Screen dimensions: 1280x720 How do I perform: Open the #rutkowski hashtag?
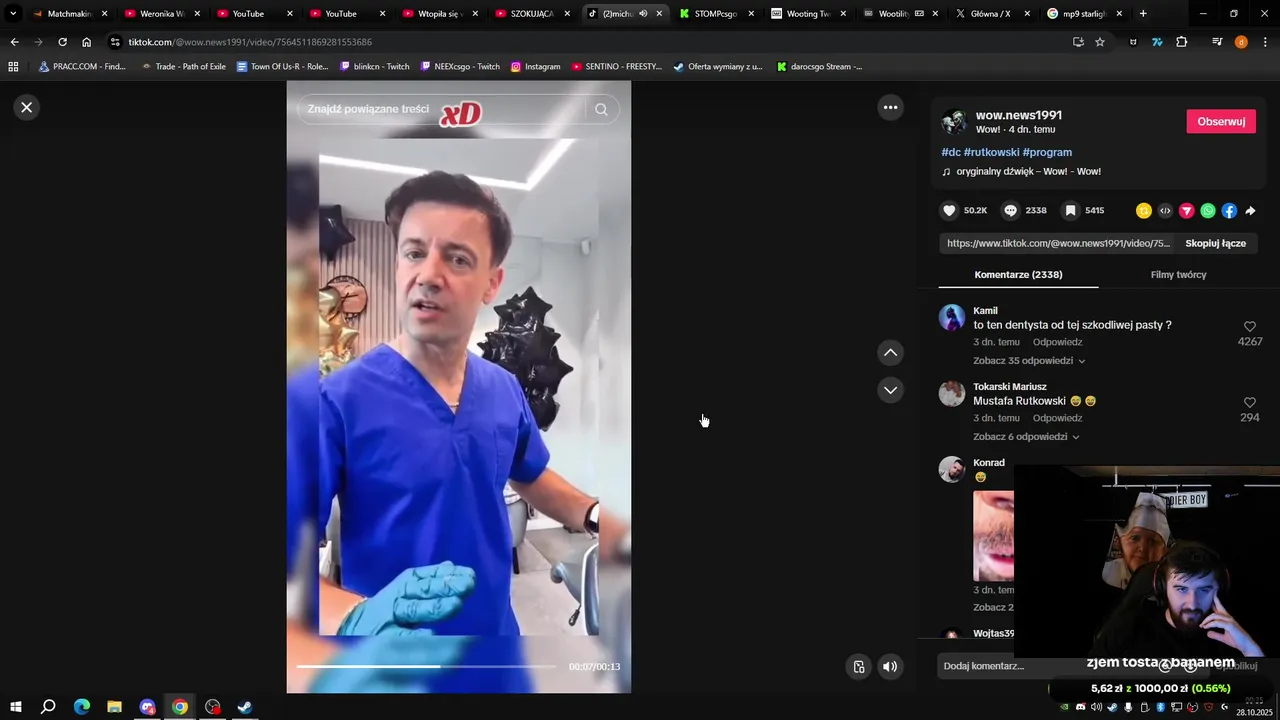[x=991, y=152]
